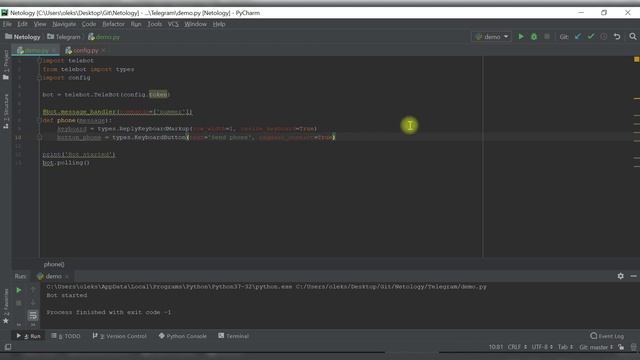Open Git history clock icon
This screenshot has width=640, height=360.
(604, 37)
